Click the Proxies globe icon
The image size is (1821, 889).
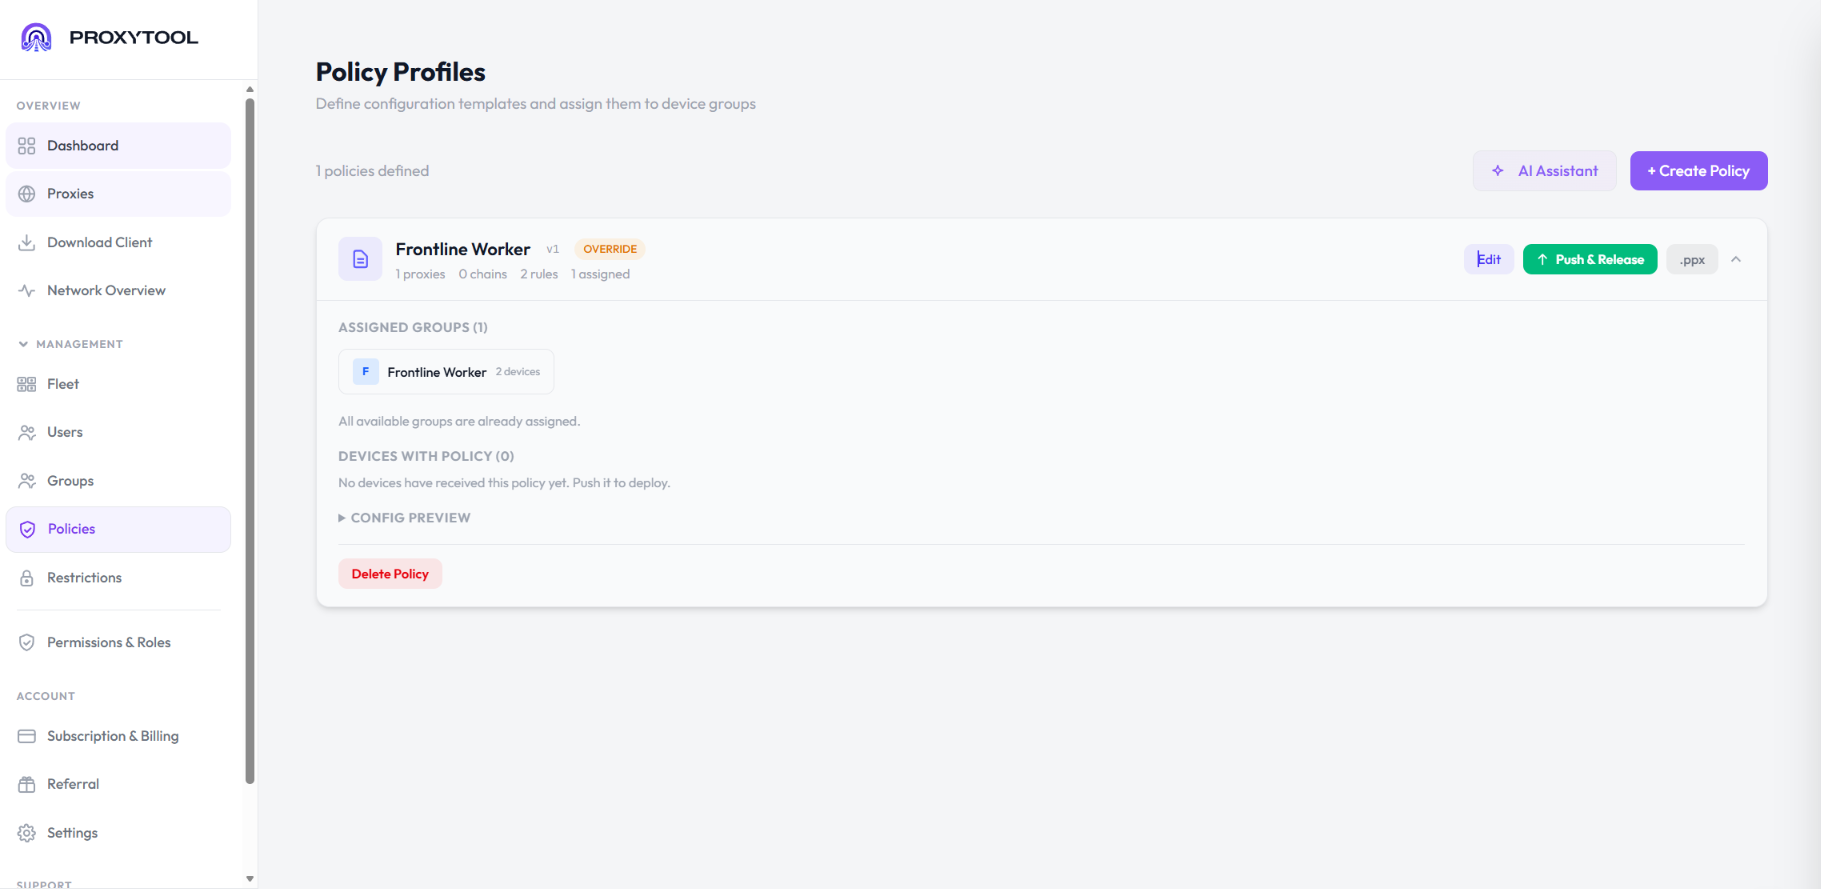(27, 194)
